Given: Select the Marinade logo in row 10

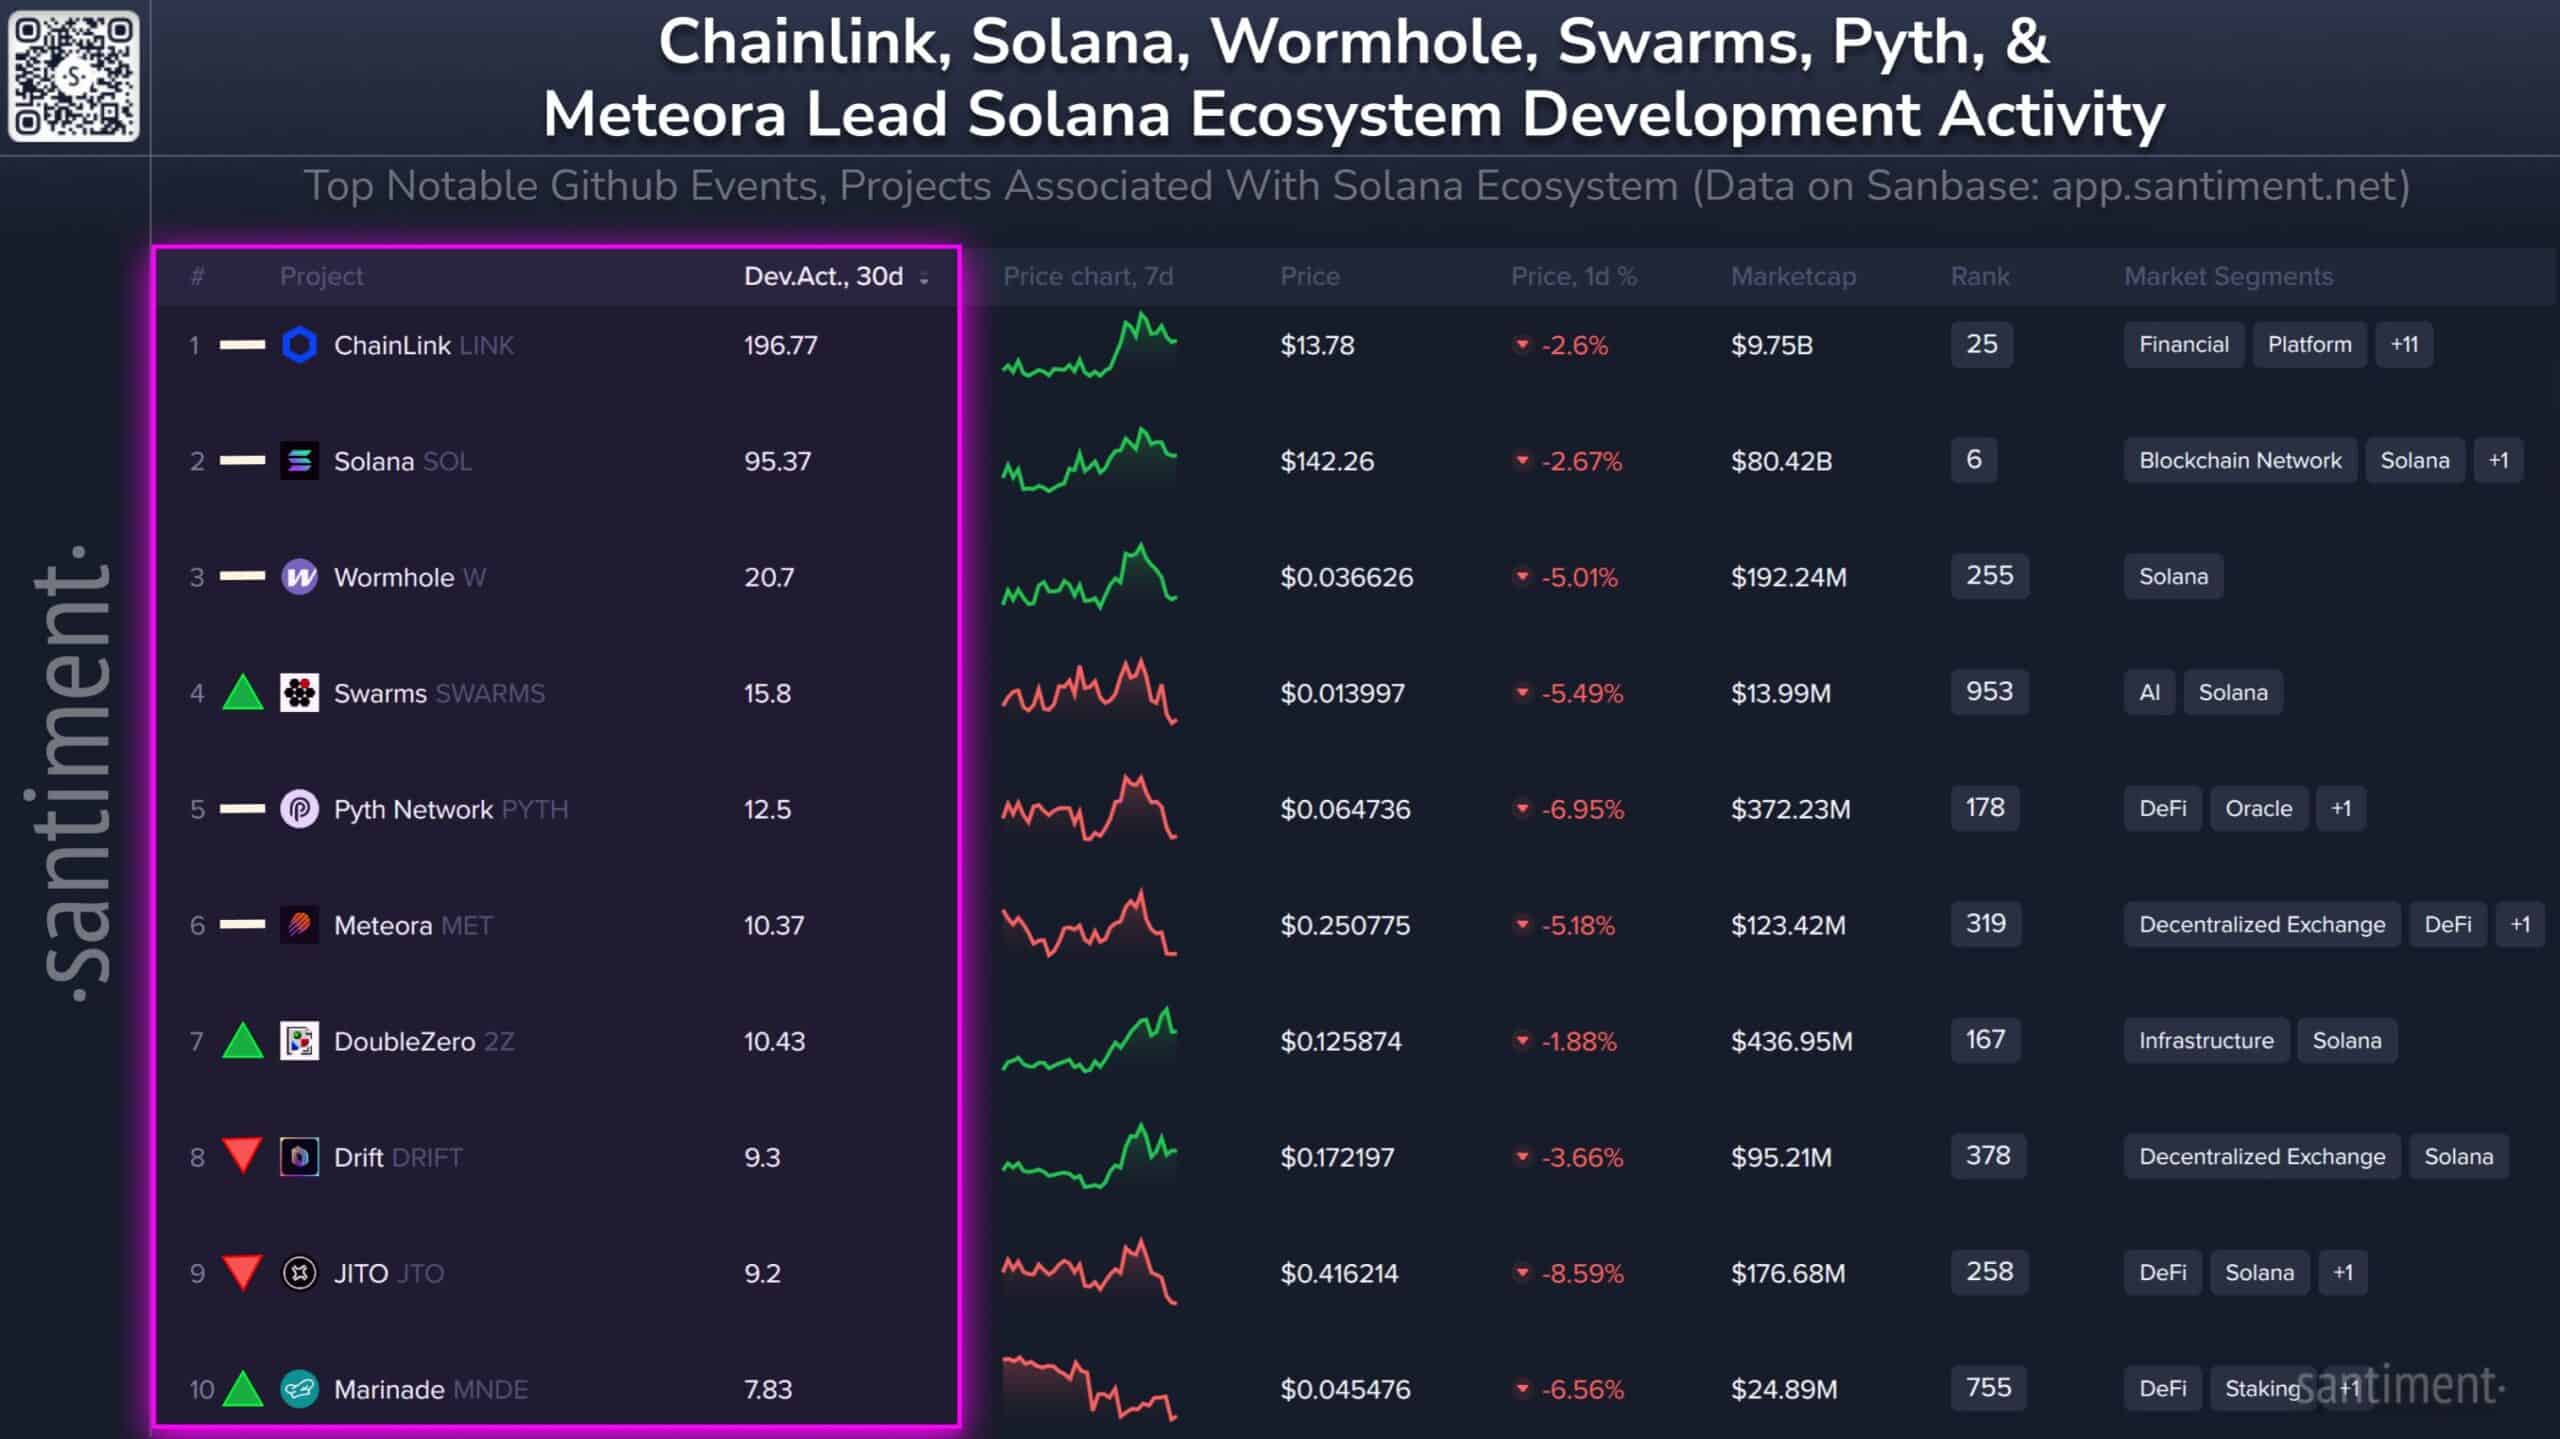Looking at the screenshot, I should point(300,1389).
